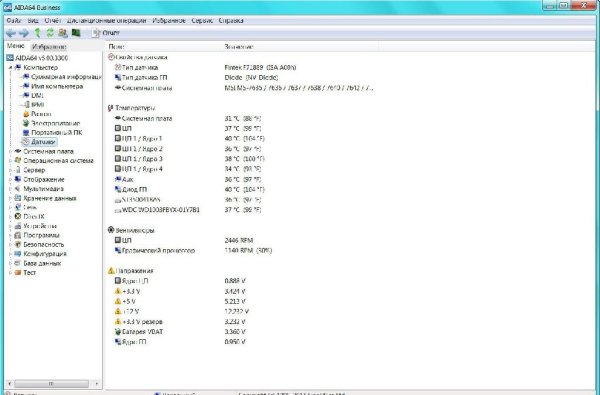Open the Дистанционные операции menu
The width and height of the screenshot is (600, 395).
106,21
